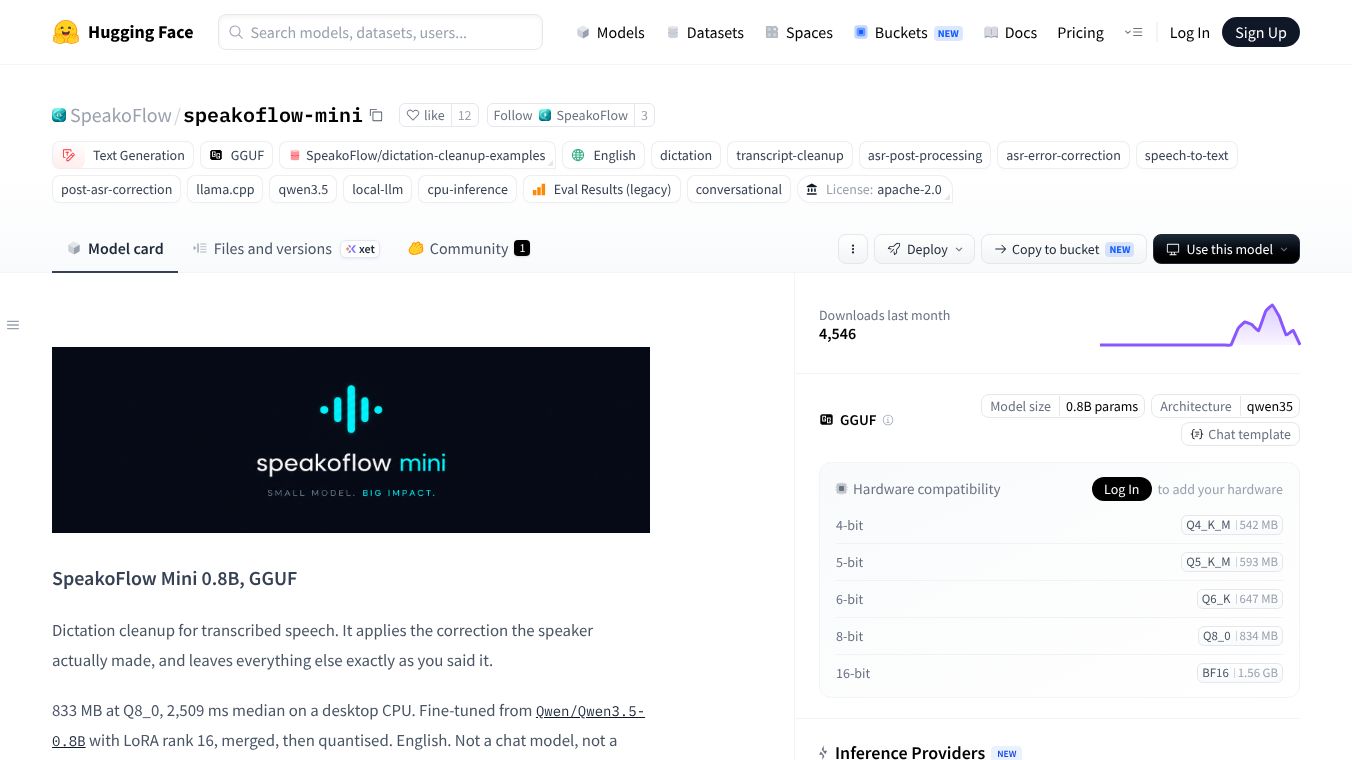Select the asr-error-correction tag
Image resolution: width=1352 pixels, height=760 pixels.
(1063, 155)
